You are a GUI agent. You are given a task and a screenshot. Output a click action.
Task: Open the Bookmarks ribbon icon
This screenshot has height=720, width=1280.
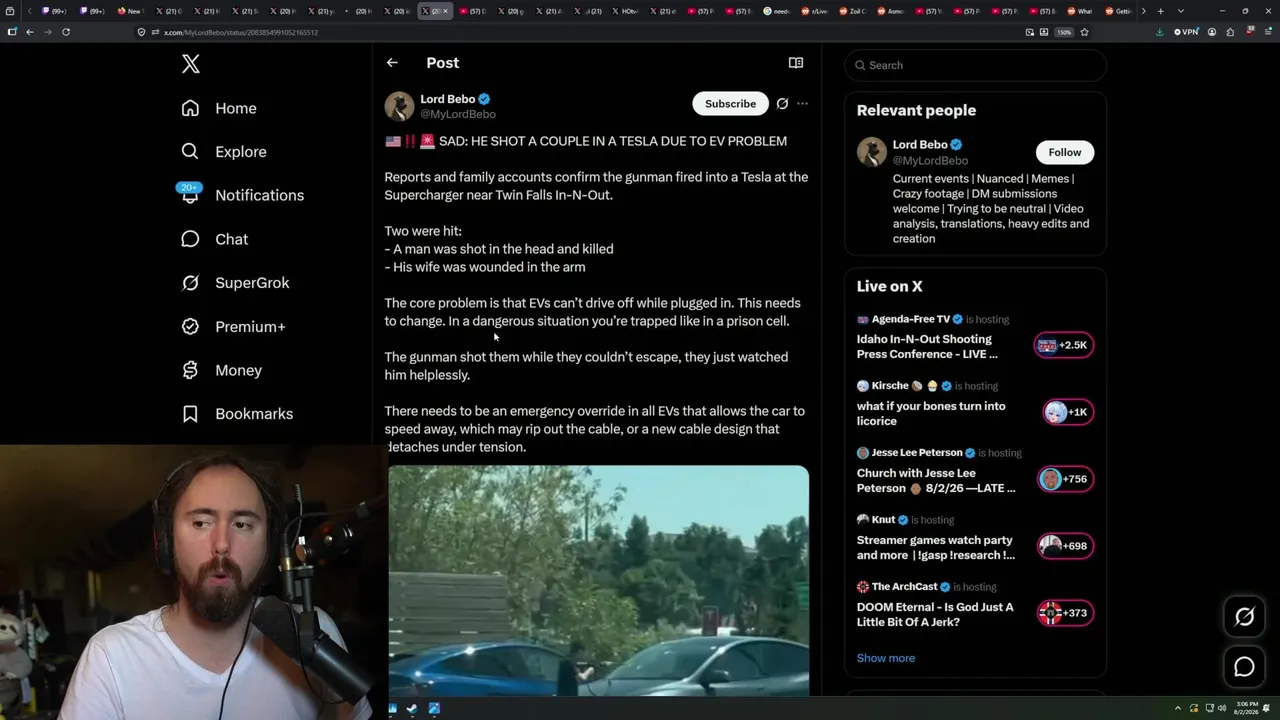pos(190,414)
